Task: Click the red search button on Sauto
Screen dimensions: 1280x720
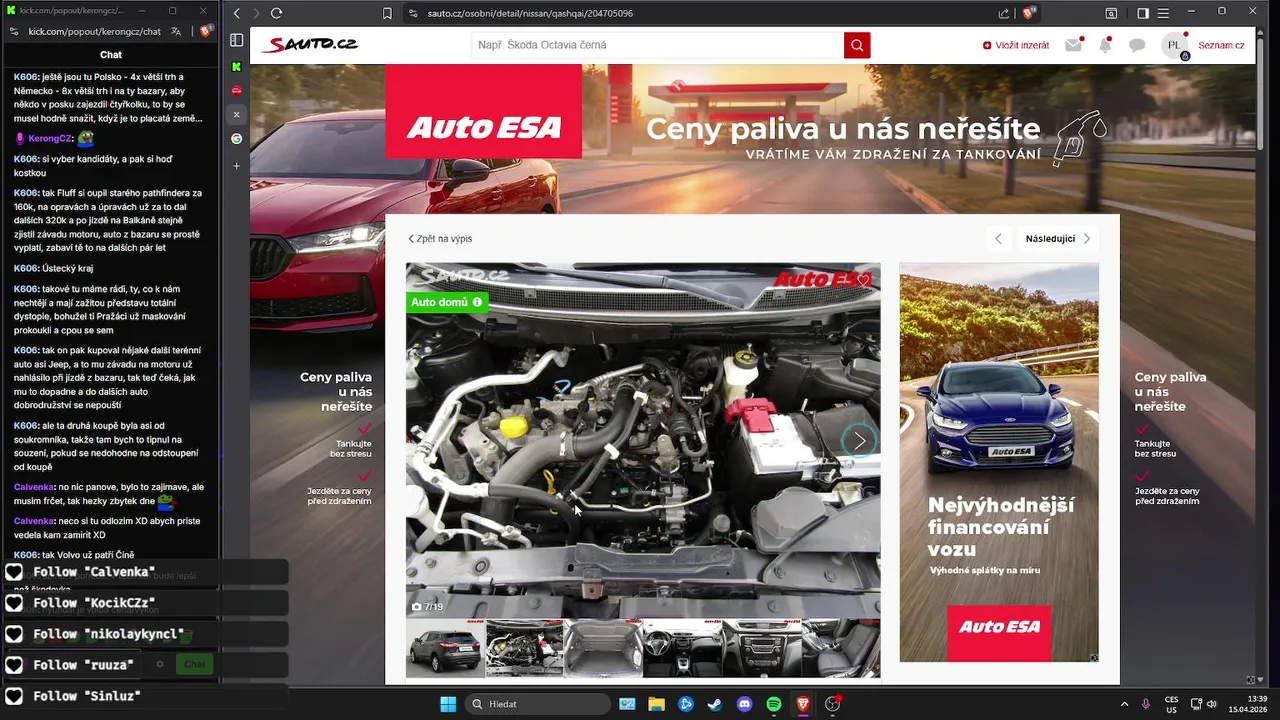Action: click(857, 45)
